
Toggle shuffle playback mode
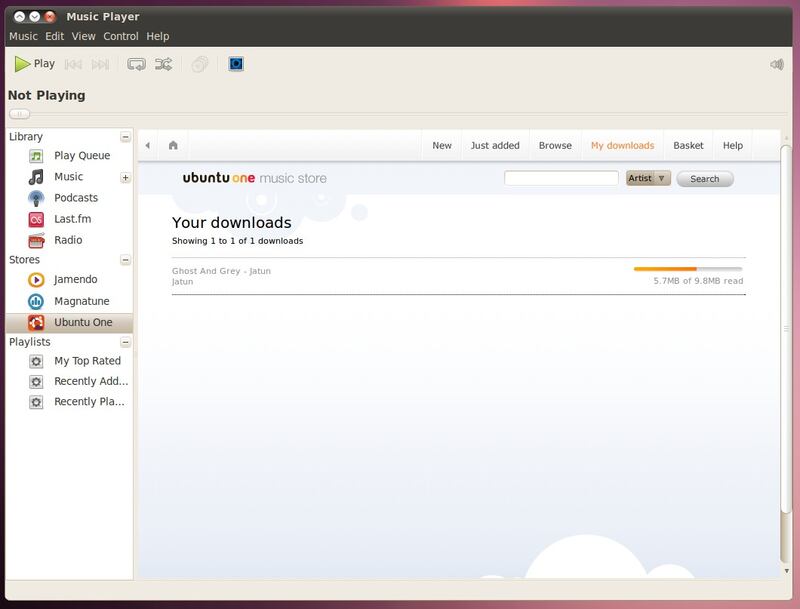(x=163, y=64)
